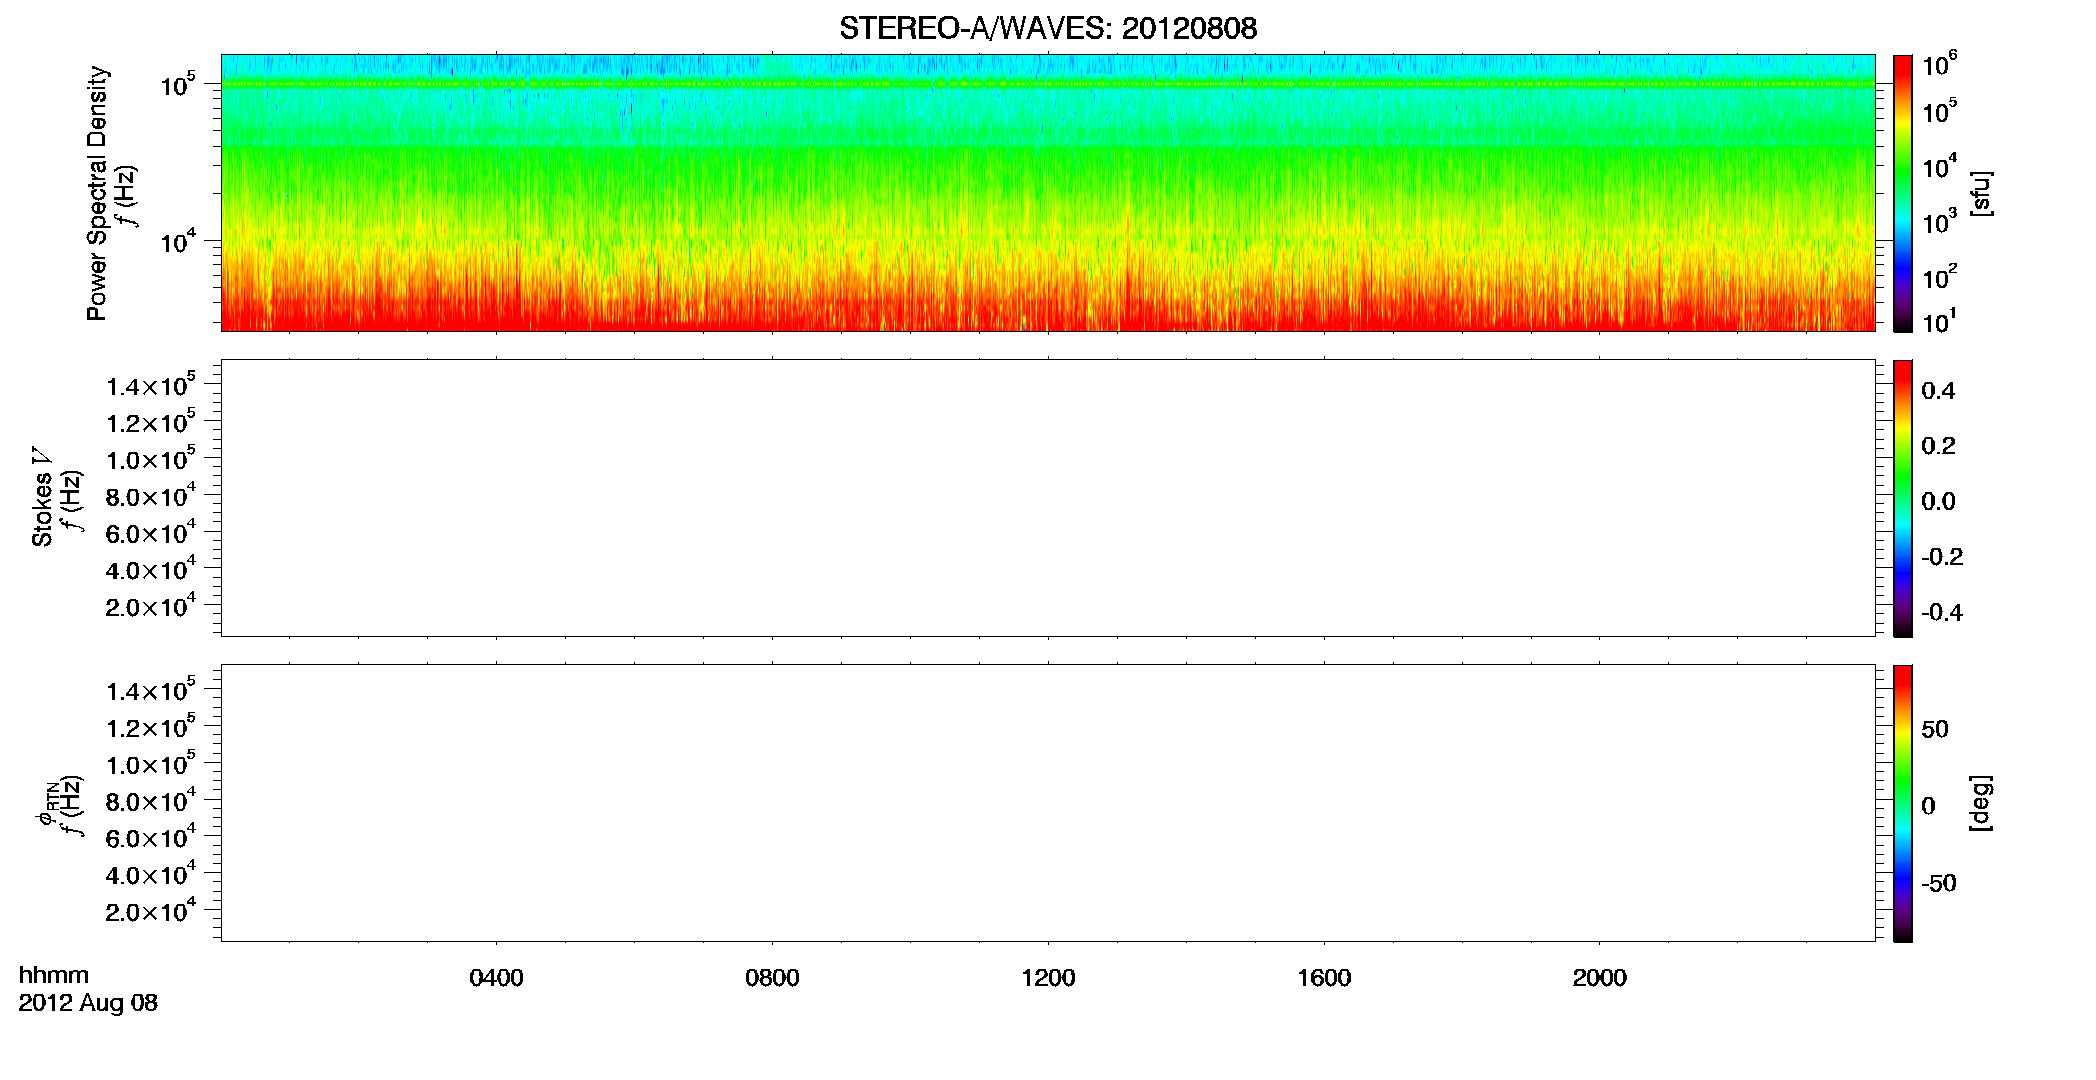This screenshot has width=2096, height=1080.
Task: Click the 1600 time axis label
Action: point(1324,978)
